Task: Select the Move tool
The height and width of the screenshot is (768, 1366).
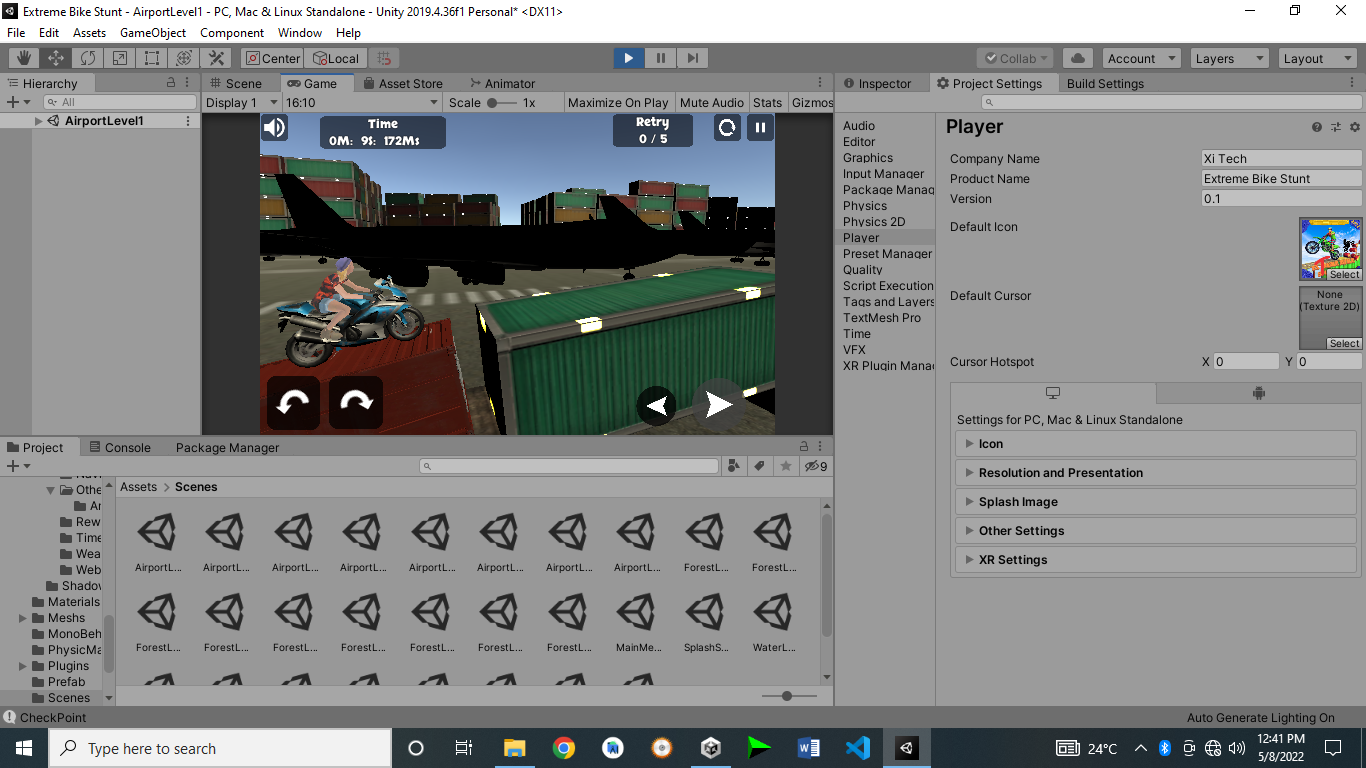Action: point(54,57)
